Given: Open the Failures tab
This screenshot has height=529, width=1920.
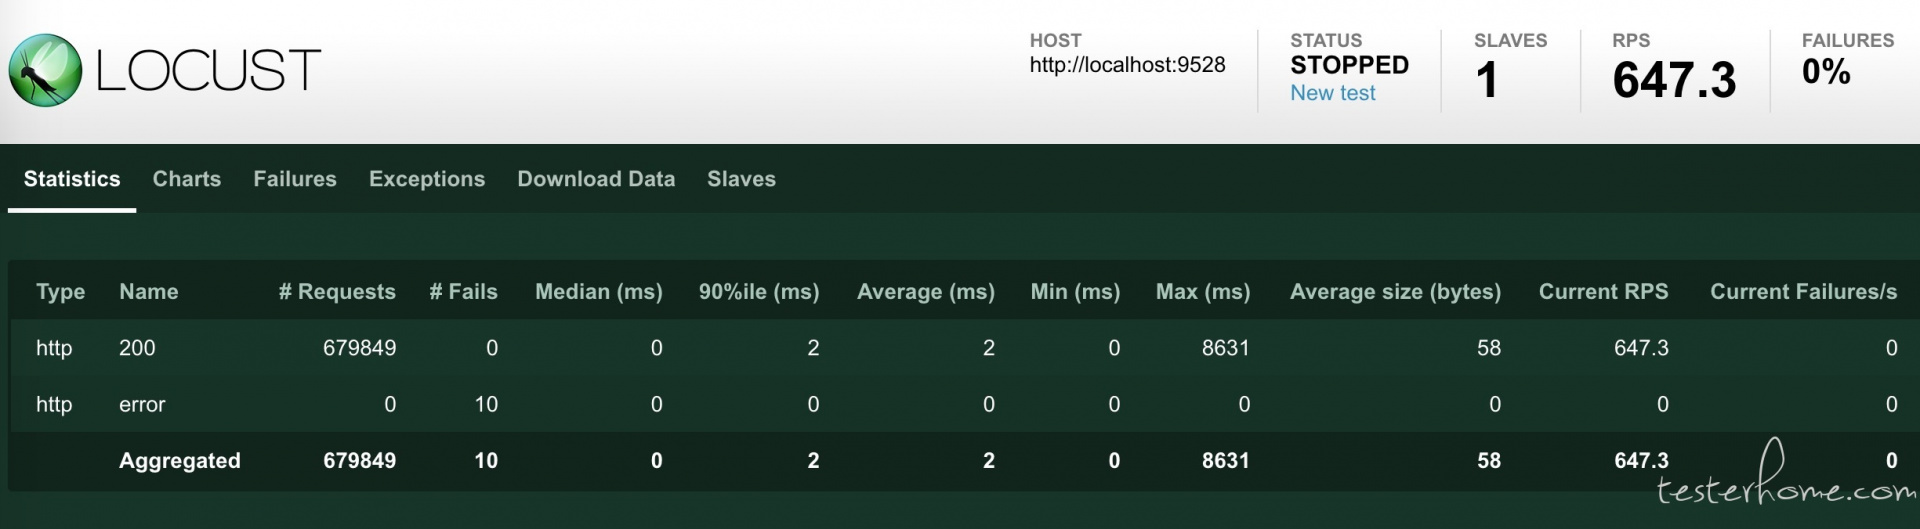Looking at the screenshot, I should pyautogui.click(x=295, y=179).
